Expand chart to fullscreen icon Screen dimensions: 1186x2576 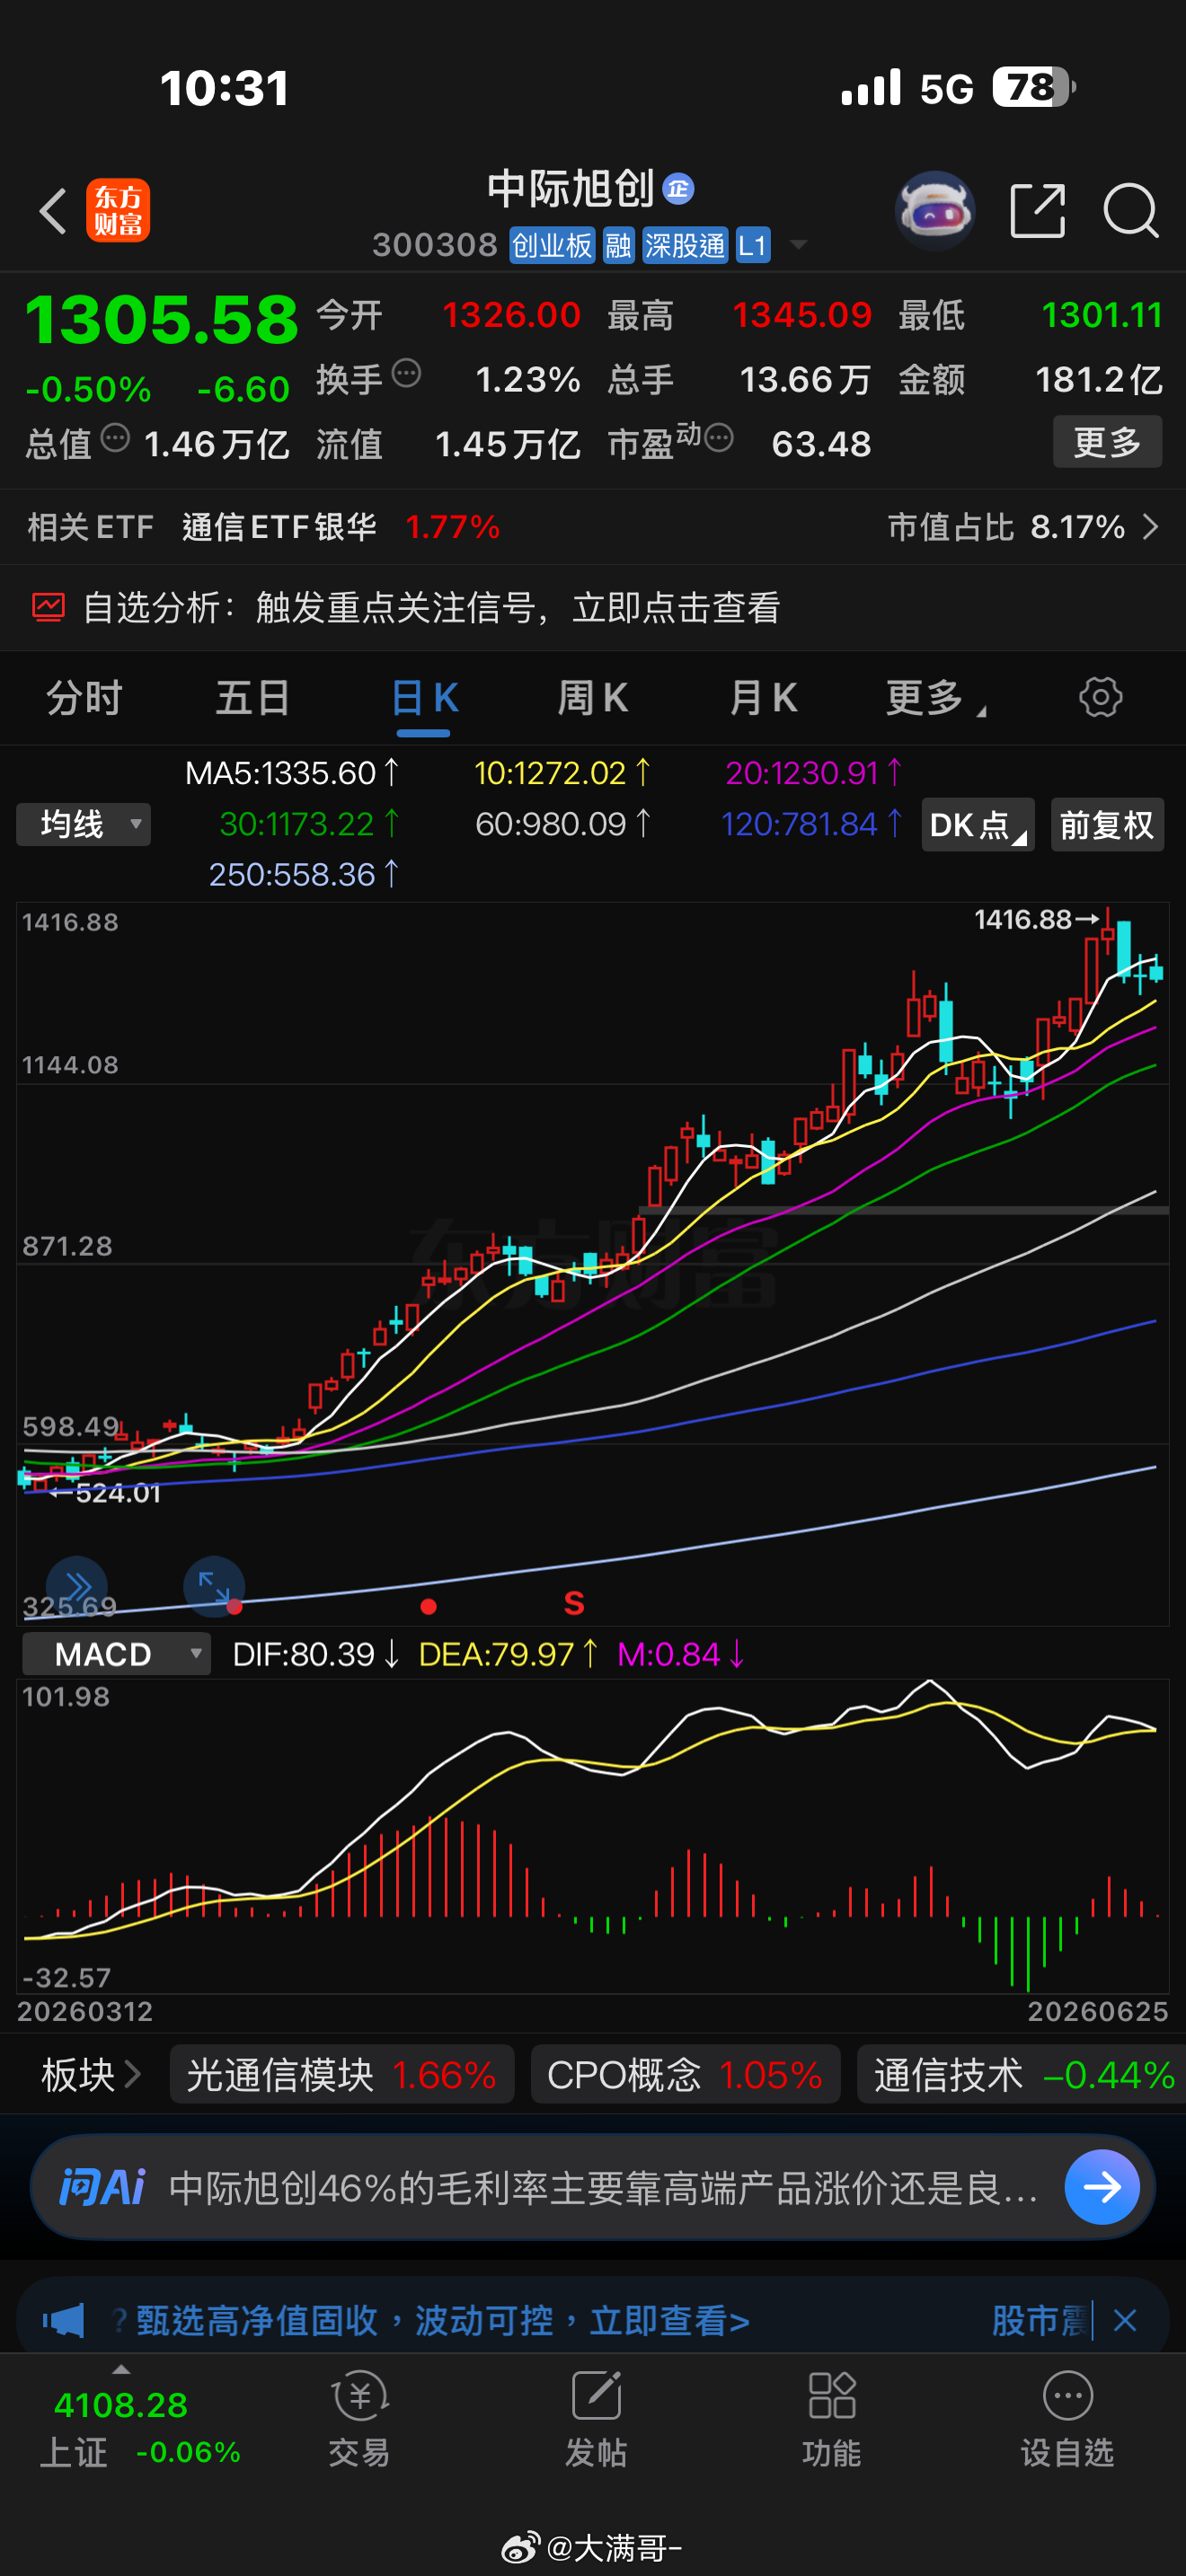pyautogui.click(x=214, y=1586)
